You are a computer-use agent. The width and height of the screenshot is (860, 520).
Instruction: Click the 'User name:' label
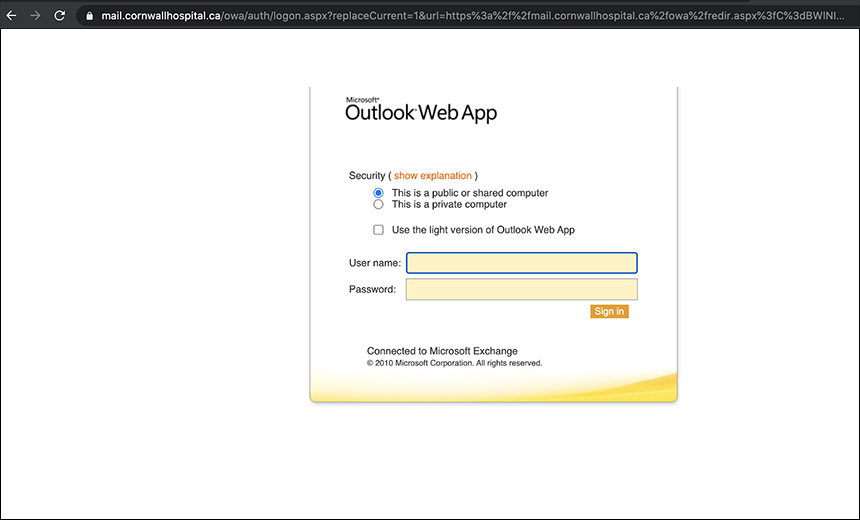click(x=375, y=263)
